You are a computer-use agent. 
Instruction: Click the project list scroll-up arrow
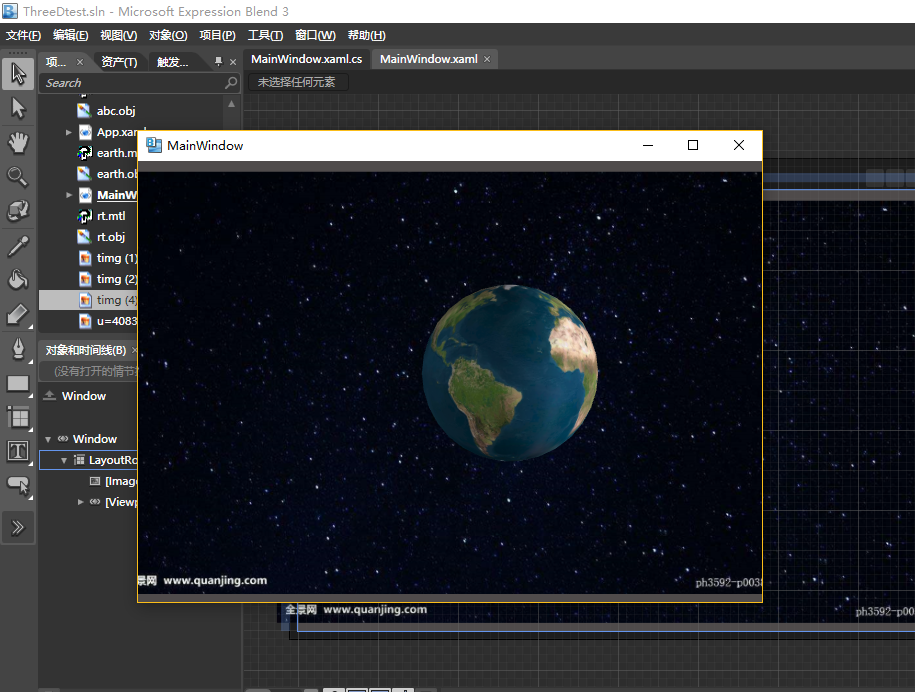[232, 104]
